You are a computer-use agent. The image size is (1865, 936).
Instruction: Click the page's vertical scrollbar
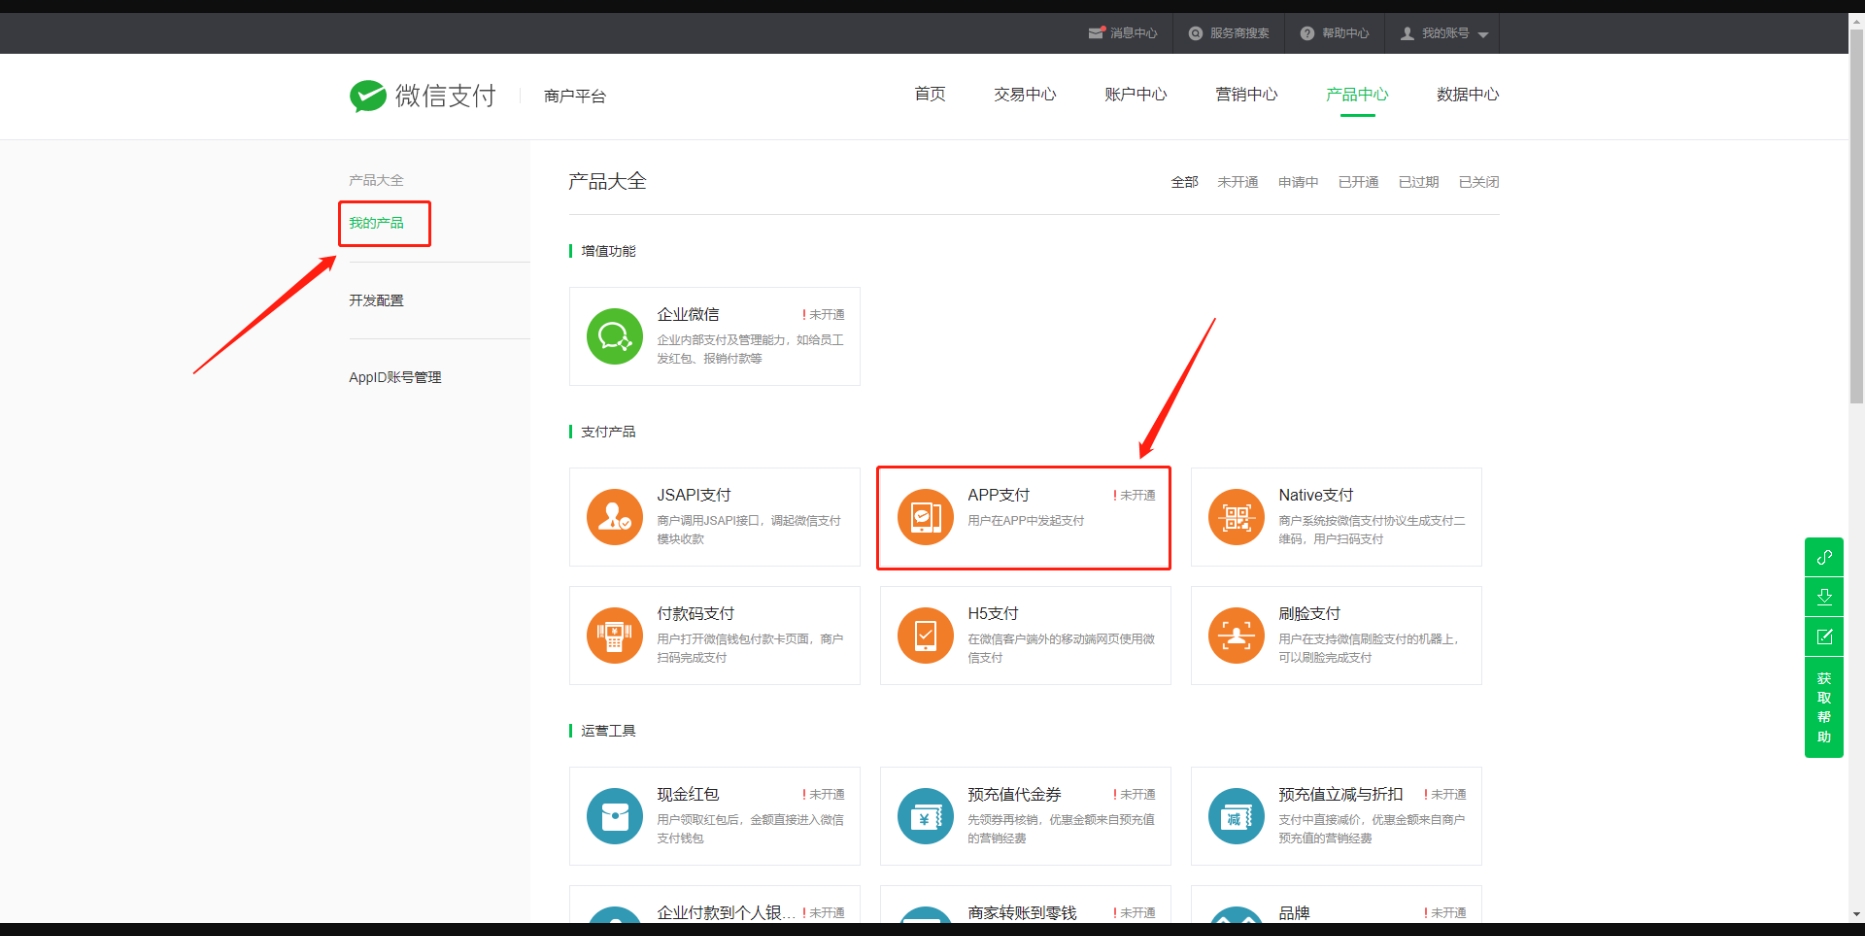tap(1856, 220)
